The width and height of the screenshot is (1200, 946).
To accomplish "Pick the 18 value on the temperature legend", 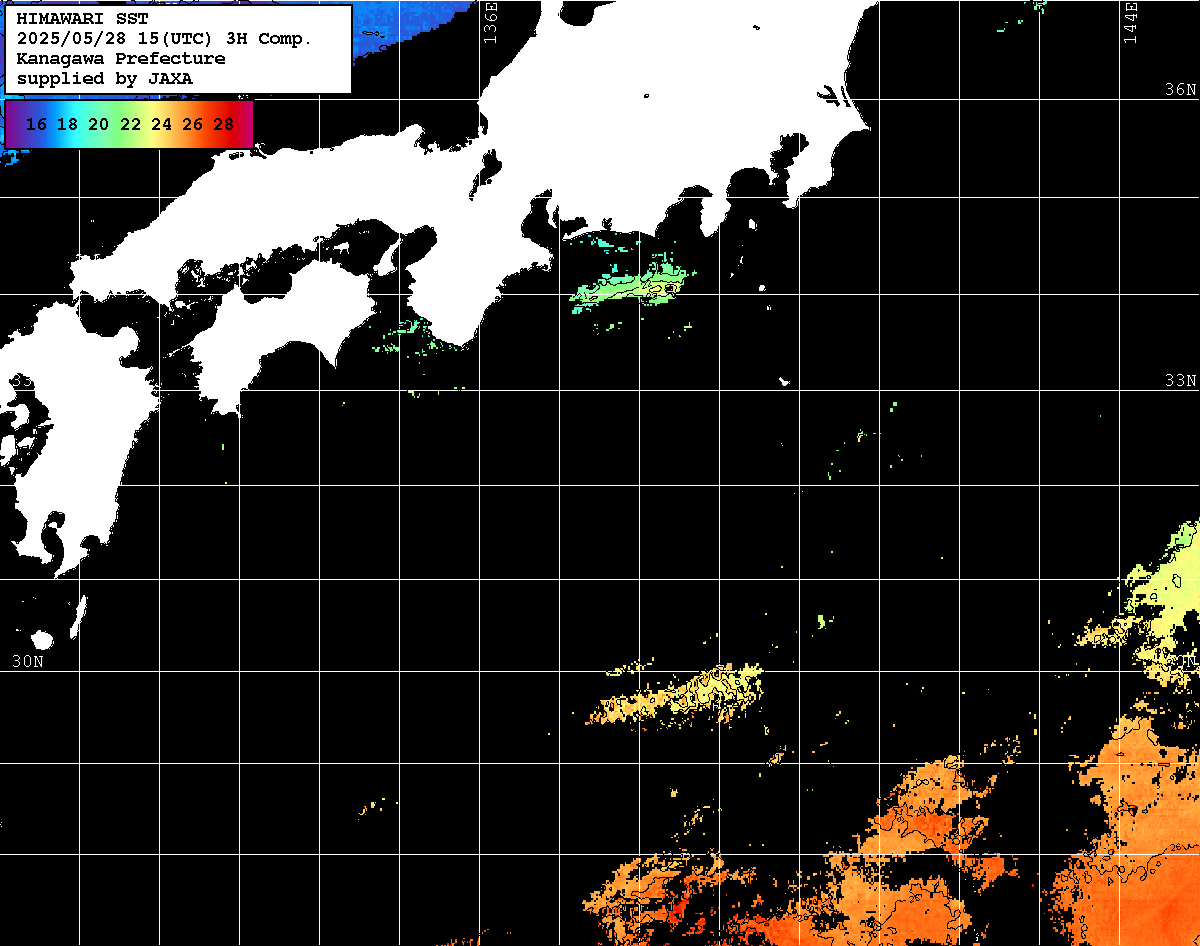I will click(x=67, y=124).
